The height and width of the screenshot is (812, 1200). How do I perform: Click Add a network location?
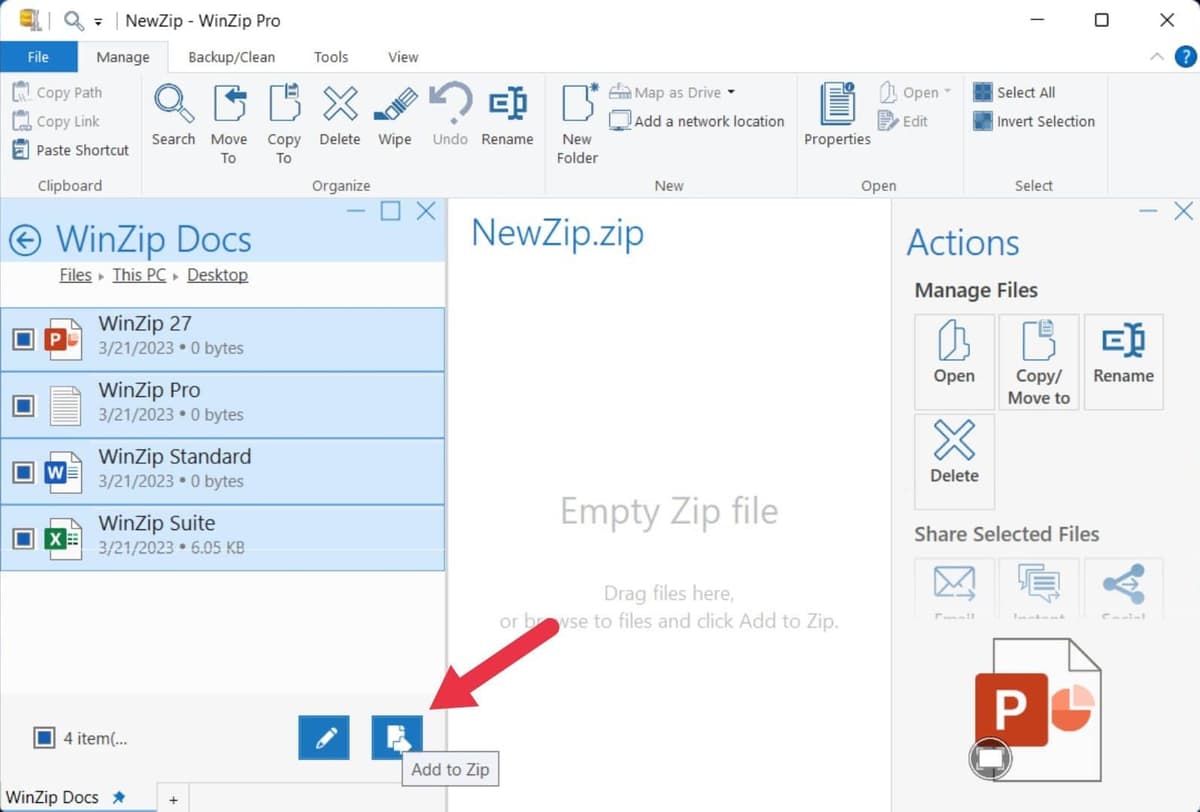coord(708,121)
